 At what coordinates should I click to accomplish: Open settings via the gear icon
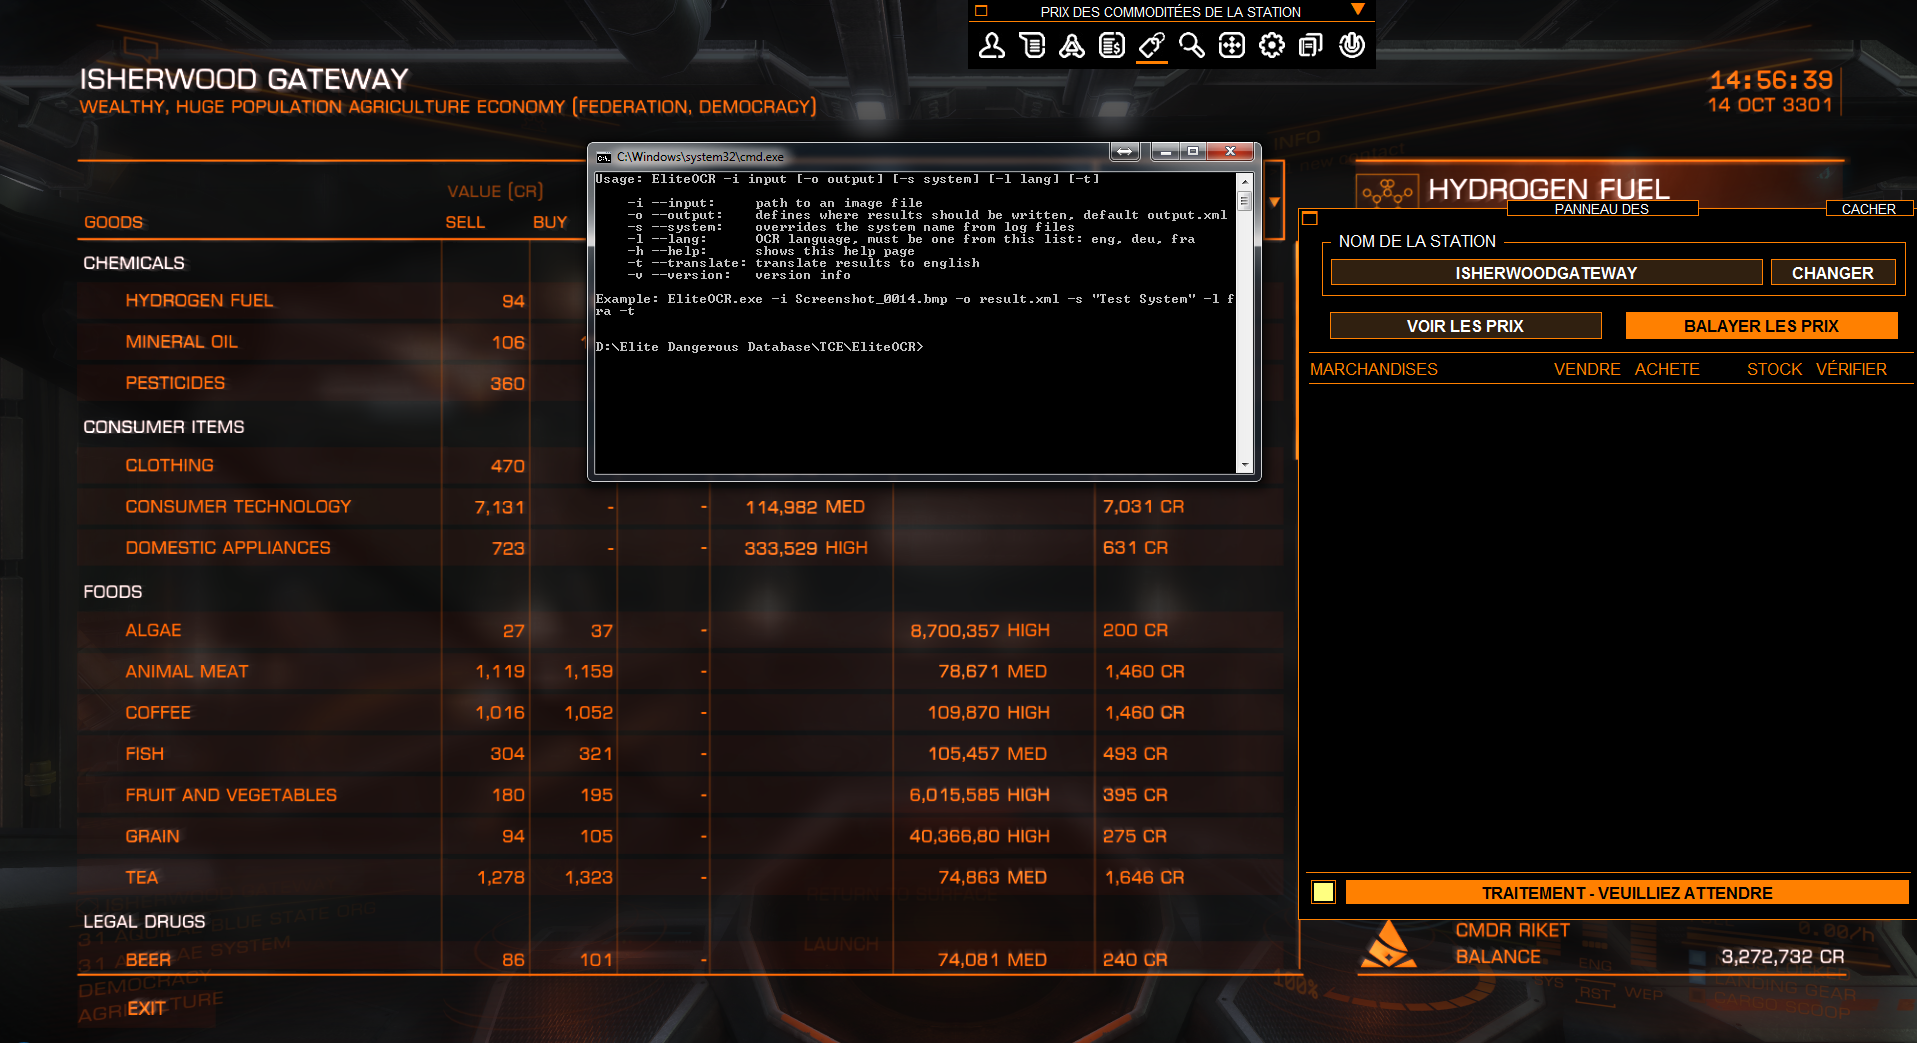point(1272,45)
